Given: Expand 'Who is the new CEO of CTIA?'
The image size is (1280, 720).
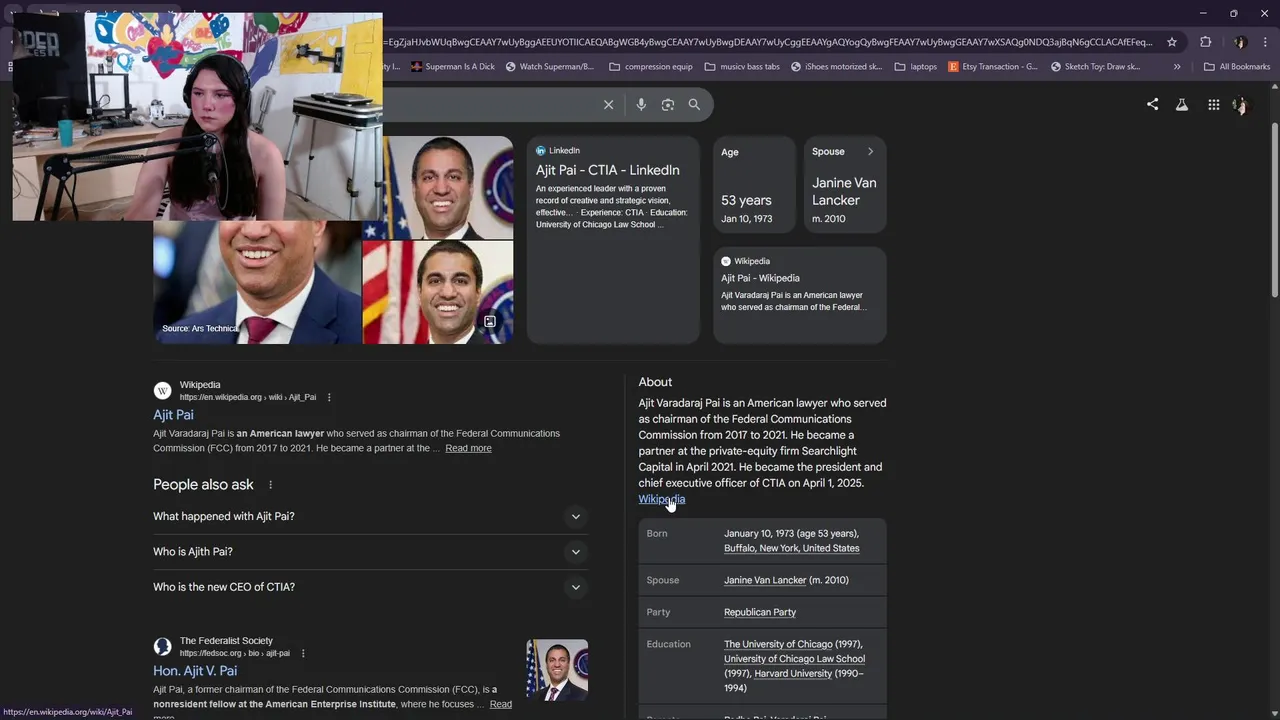Looking at the screenshot, I should (x=370, y=587).
